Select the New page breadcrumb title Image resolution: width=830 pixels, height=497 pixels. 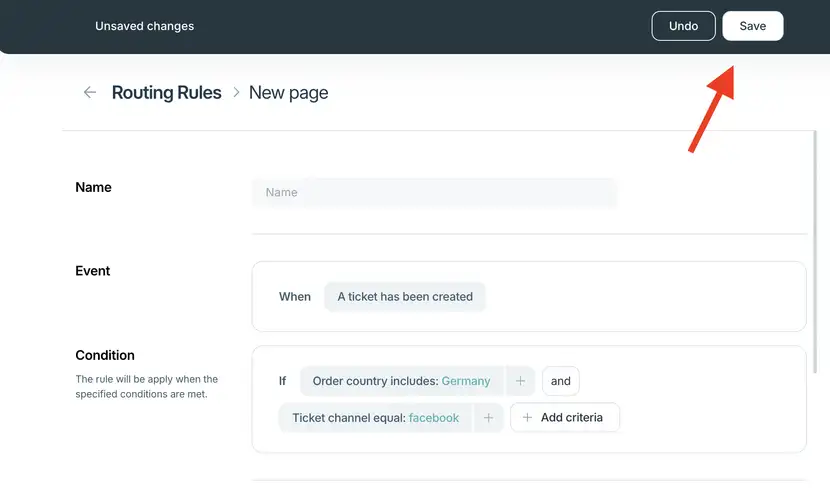(288, 93)
